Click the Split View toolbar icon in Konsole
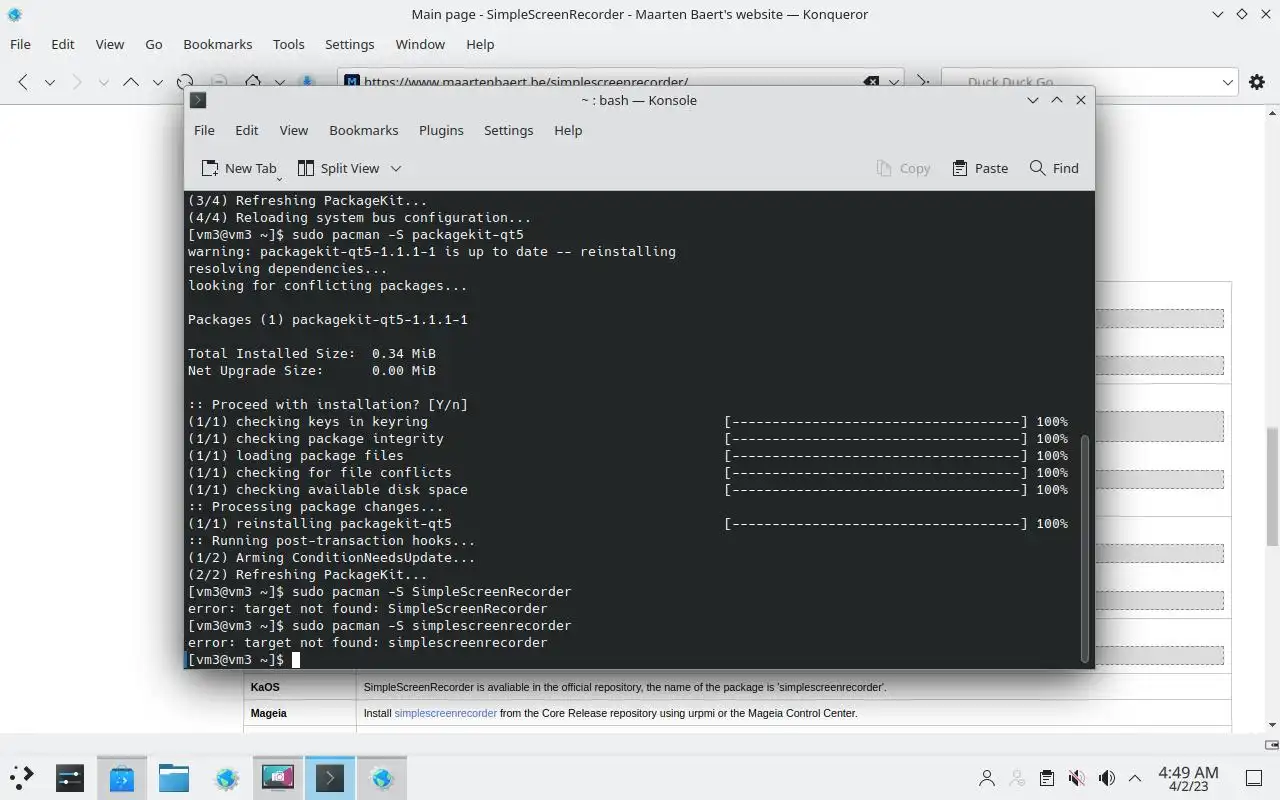The image size is (1280, 800). click(306, 168)
